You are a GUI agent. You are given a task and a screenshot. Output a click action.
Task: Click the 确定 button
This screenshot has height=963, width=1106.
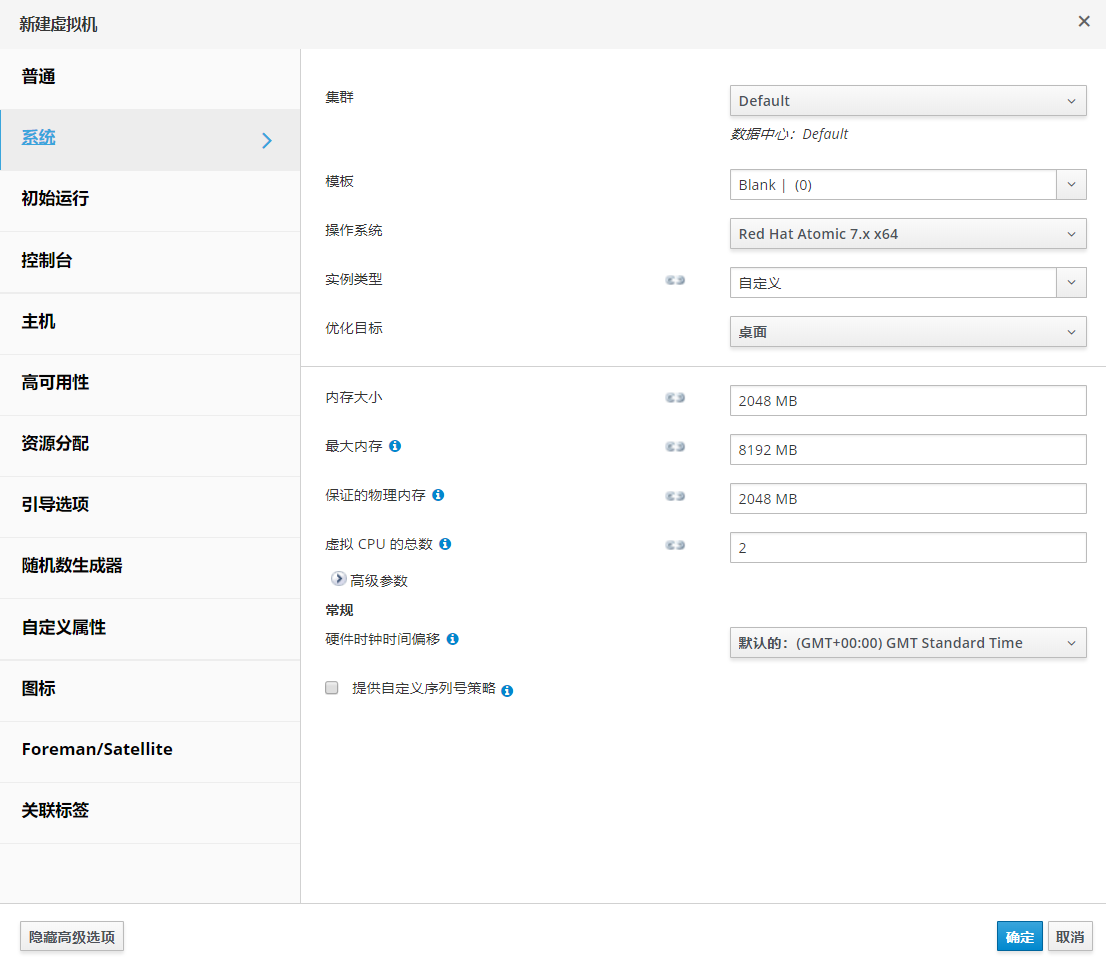[x=1019, y=936]
